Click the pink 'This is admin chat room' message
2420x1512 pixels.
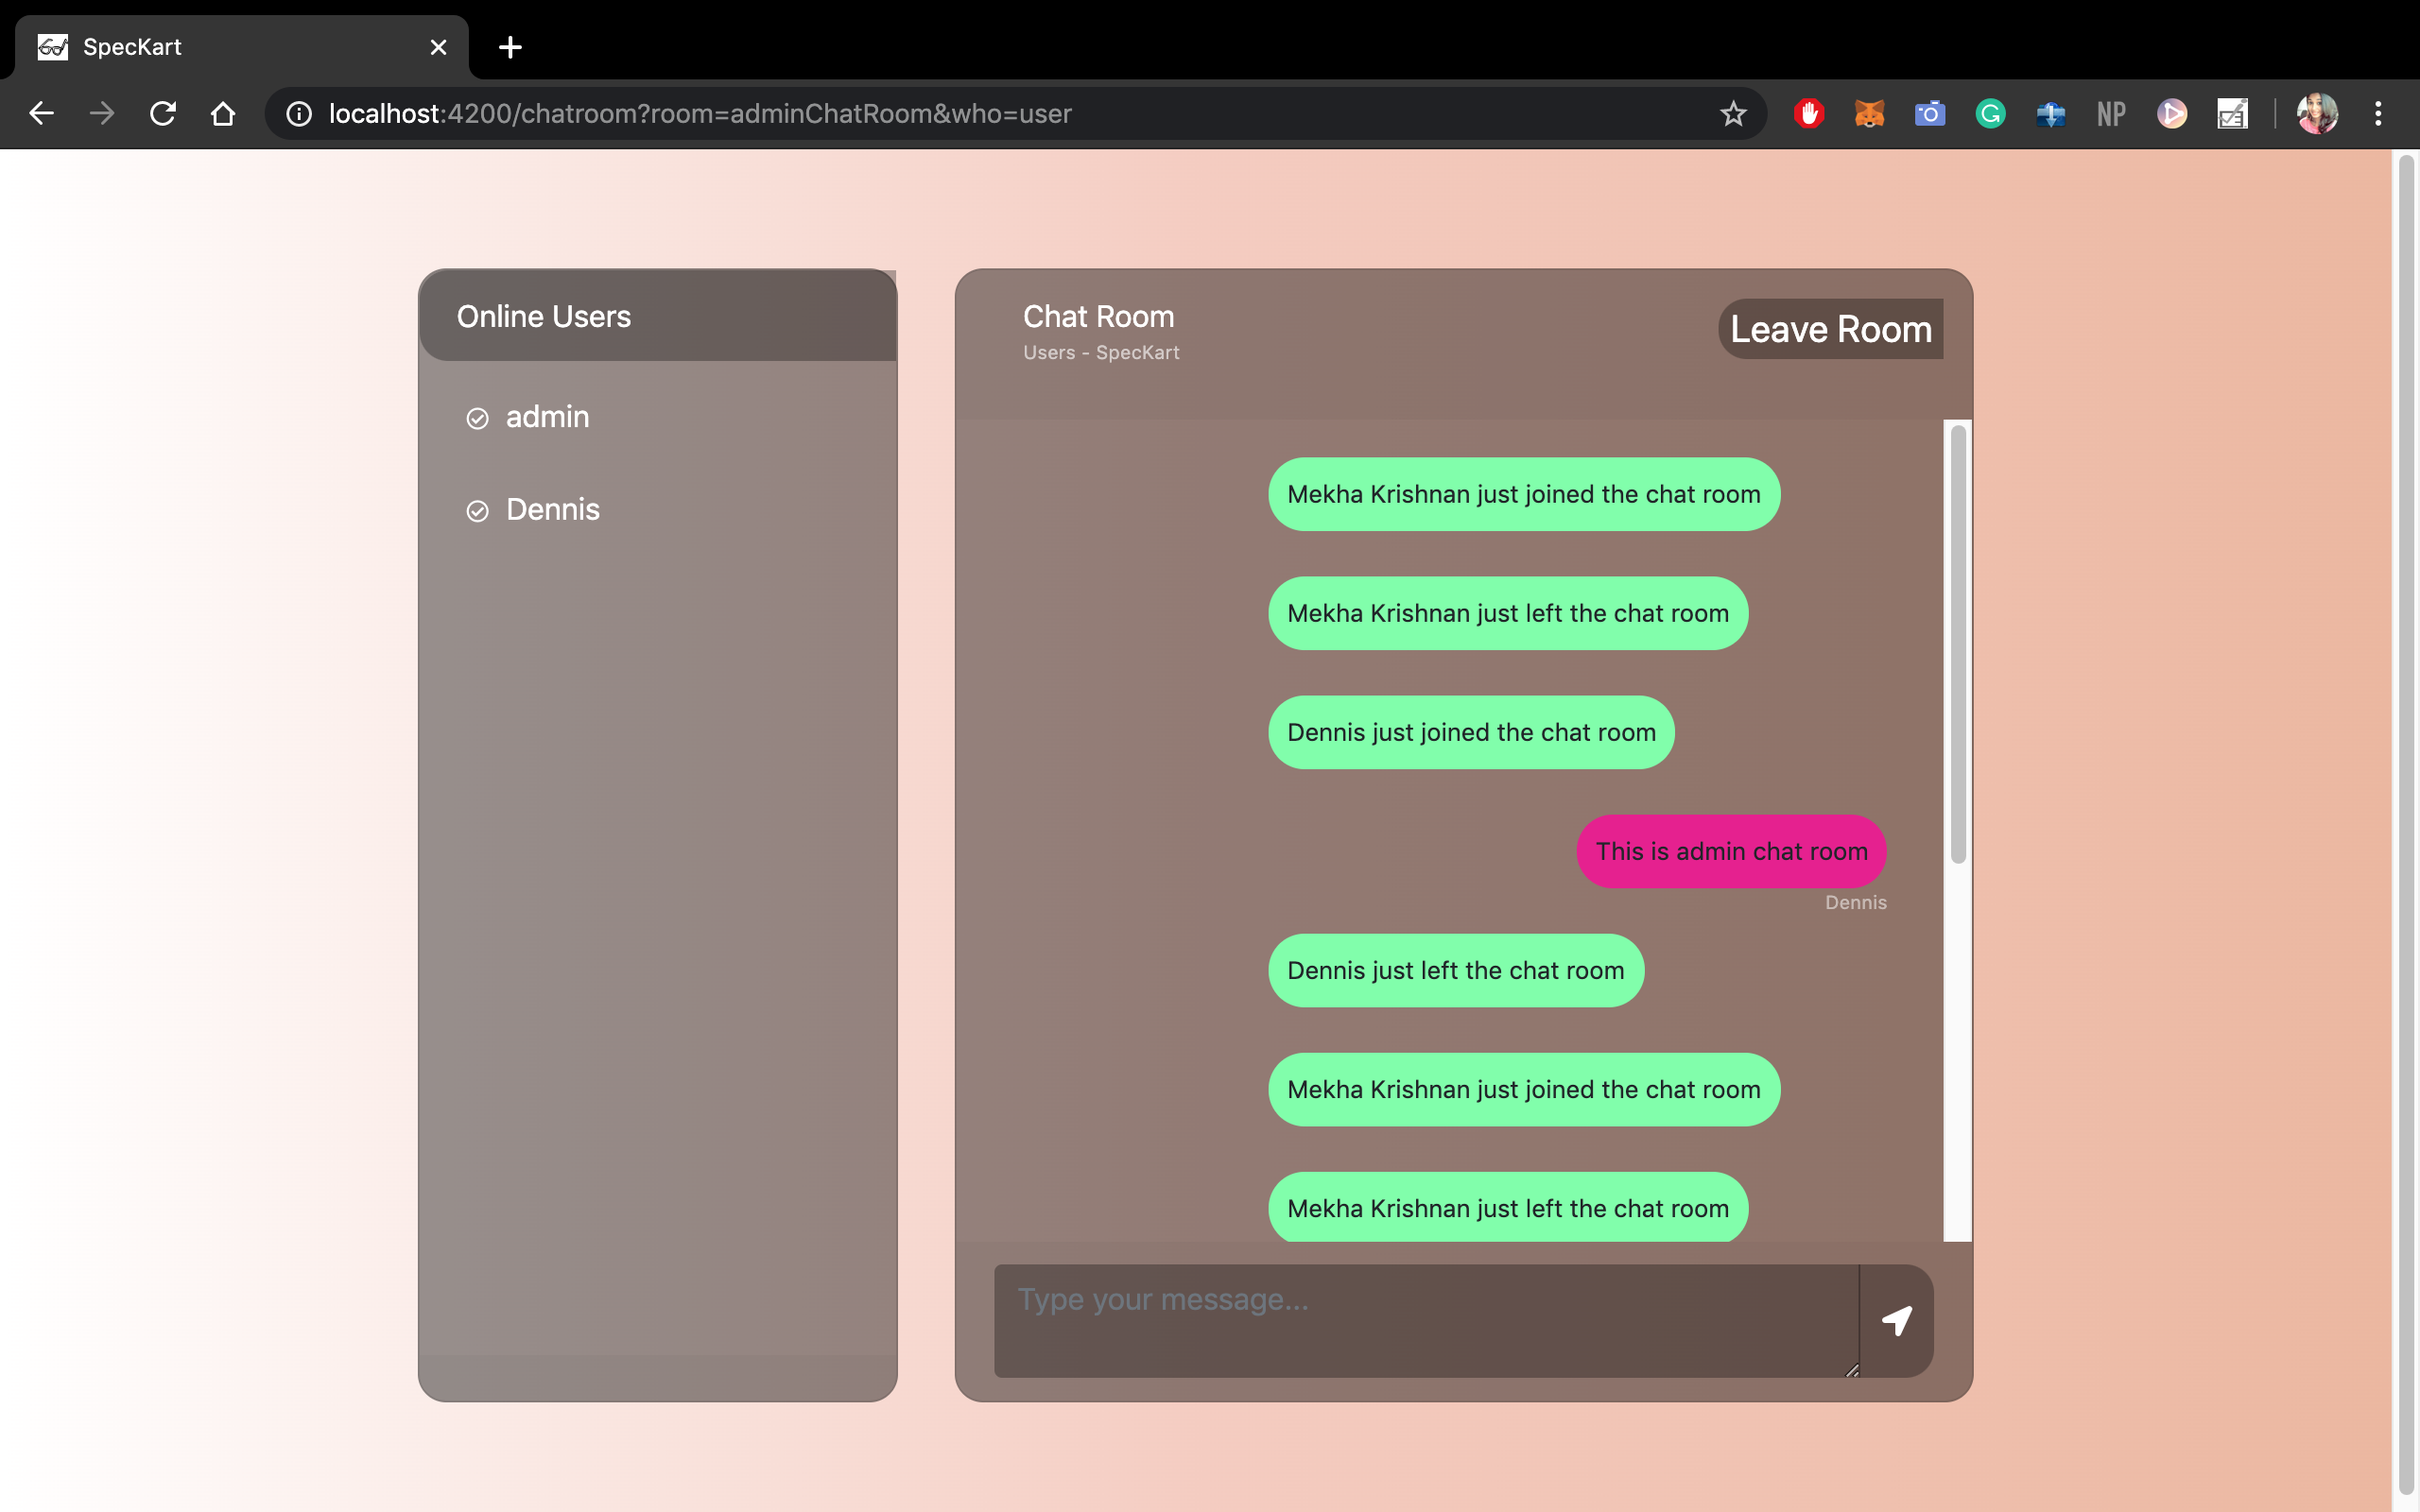tap(1731, 851)
